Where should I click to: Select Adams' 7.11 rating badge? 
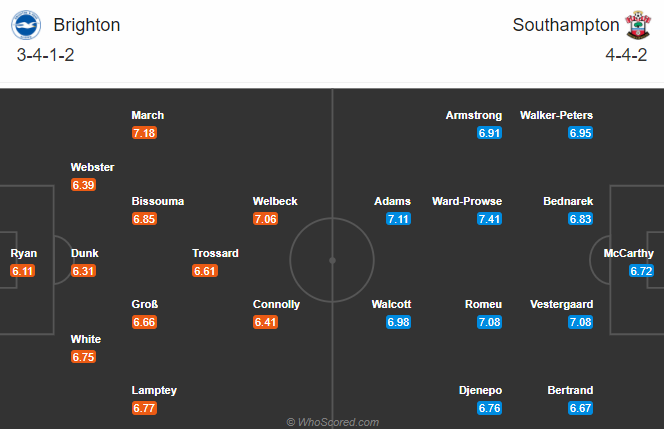coord(398,219)
